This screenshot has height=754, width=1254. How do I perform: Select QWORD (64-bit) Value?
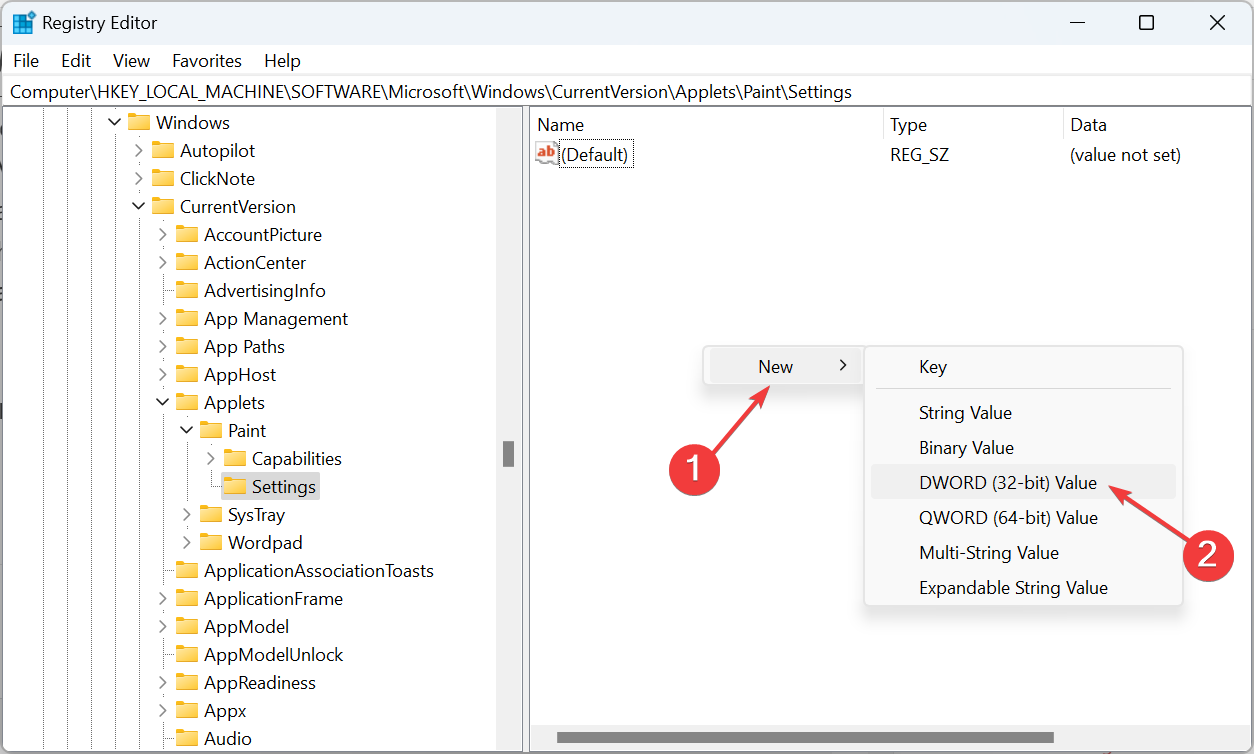(1023, 518)
